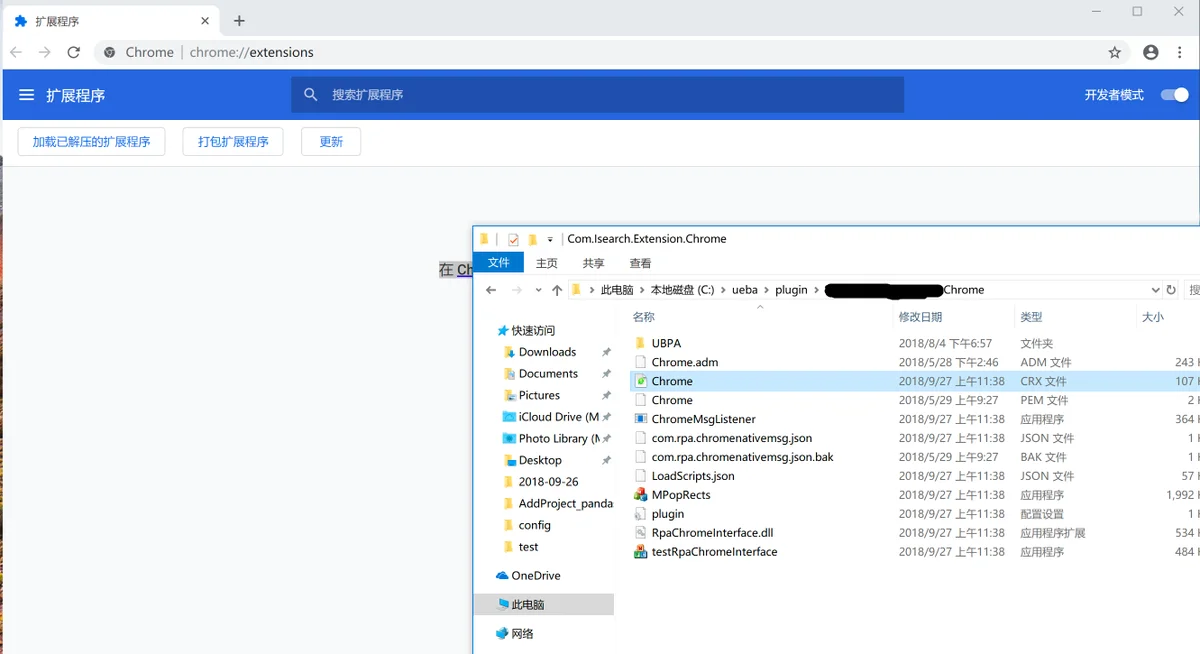Select the RpaChromeInterface.dll file icon
Image resolution: width=1200 pixels, height=654 pixels.
641,533
